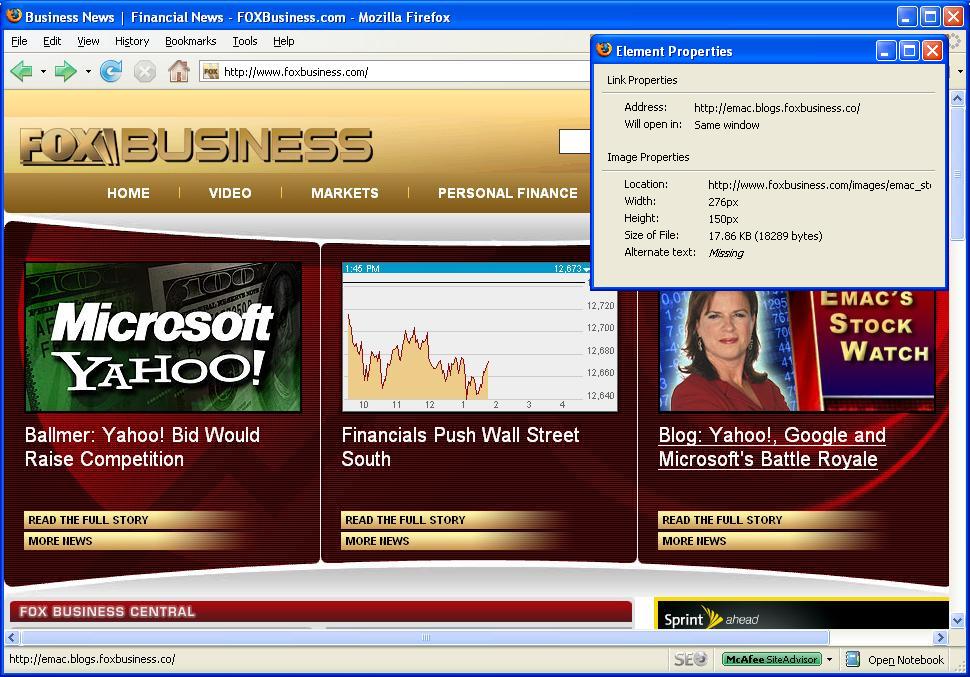The width and height of the screenshot is (970, 677).
Task: Select the file size 17.86 KB value
Action: (765, 236)
